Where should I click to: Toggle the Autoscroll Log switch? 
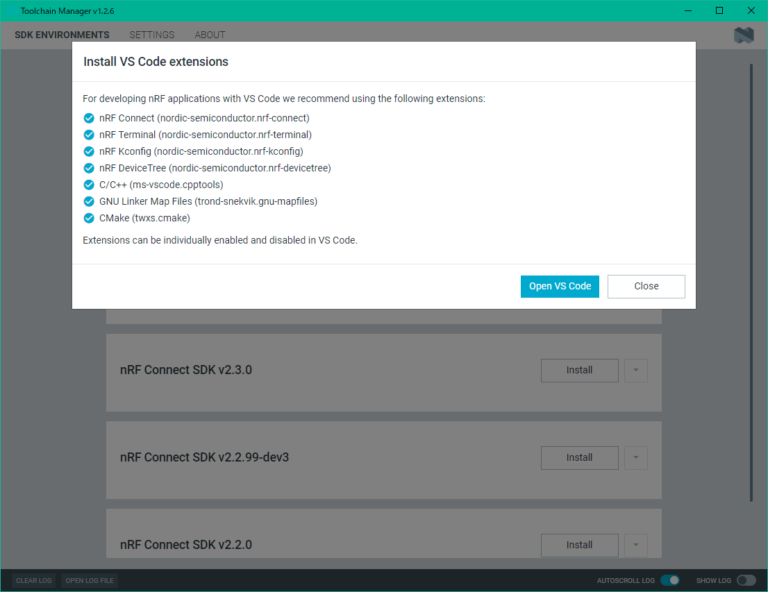click(x=670, y=580)
